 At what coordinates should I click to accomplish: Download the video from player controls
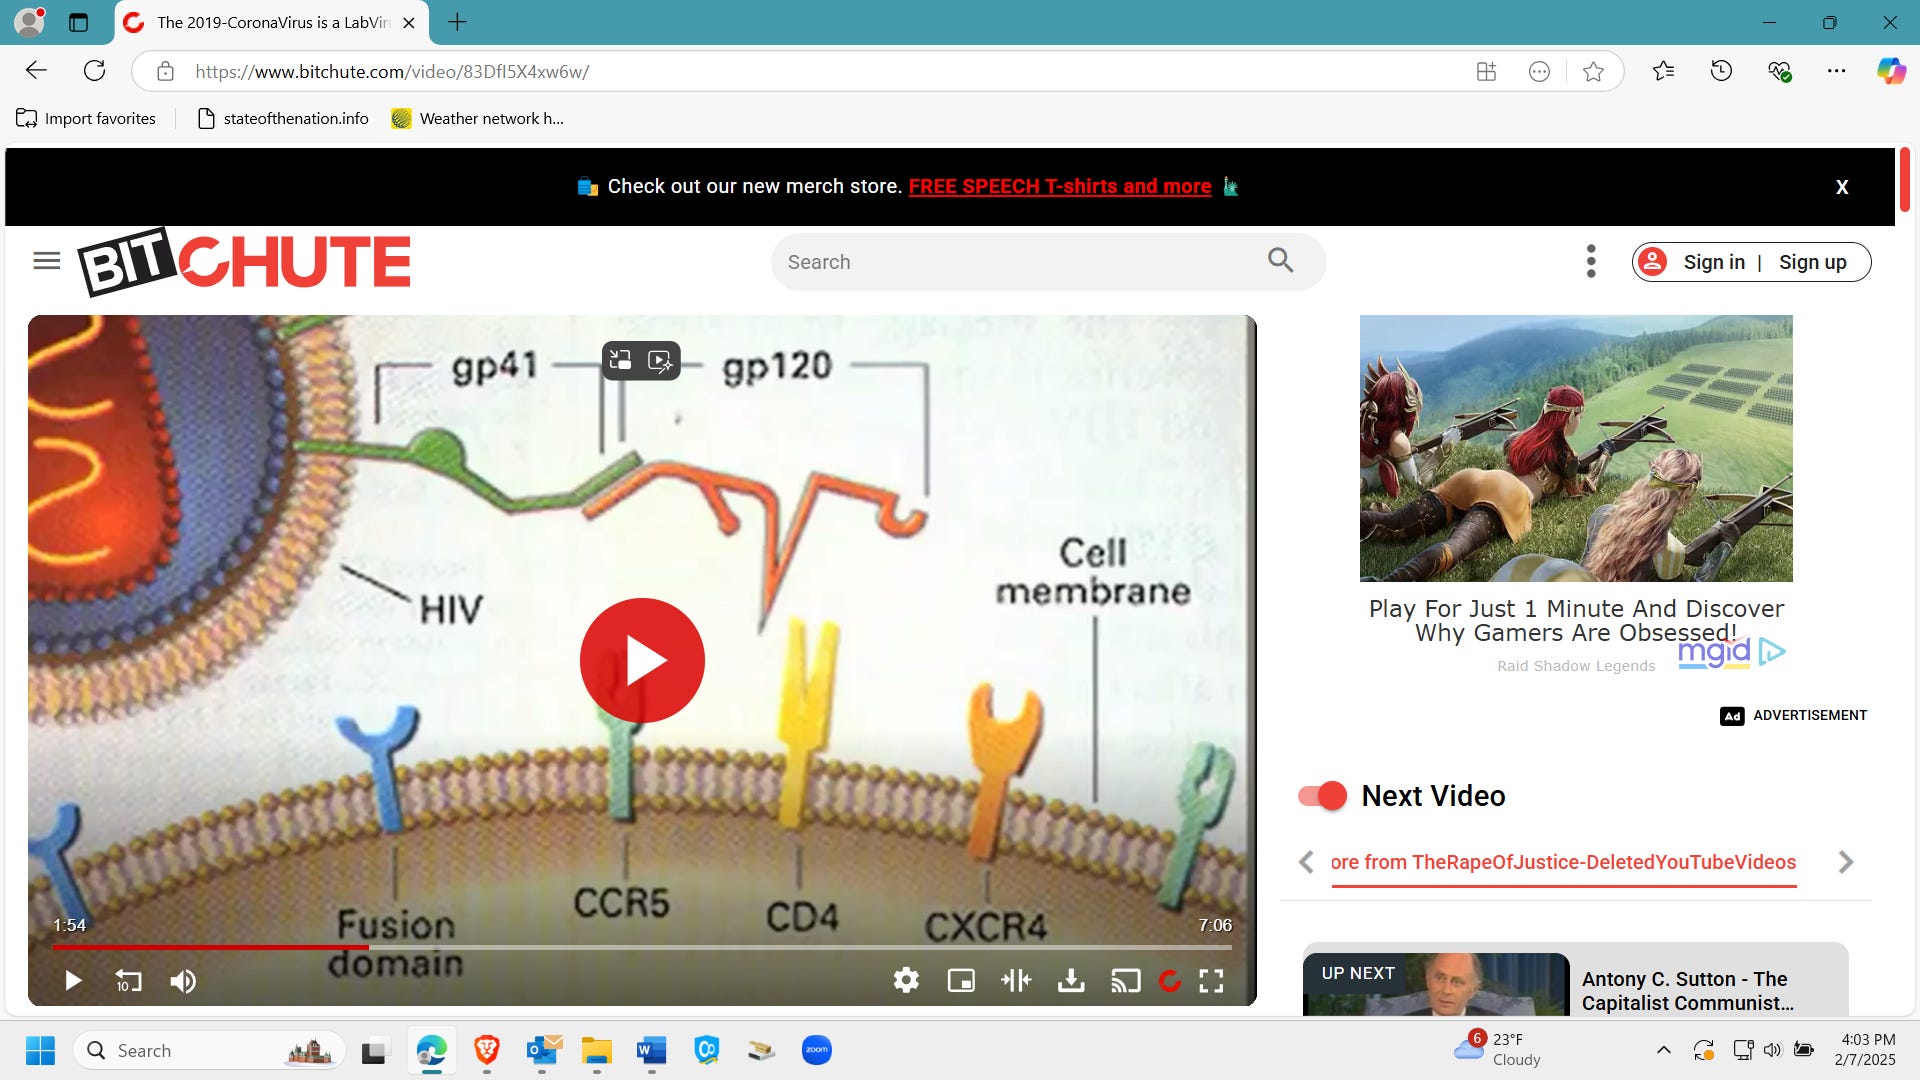[1071, 981]
